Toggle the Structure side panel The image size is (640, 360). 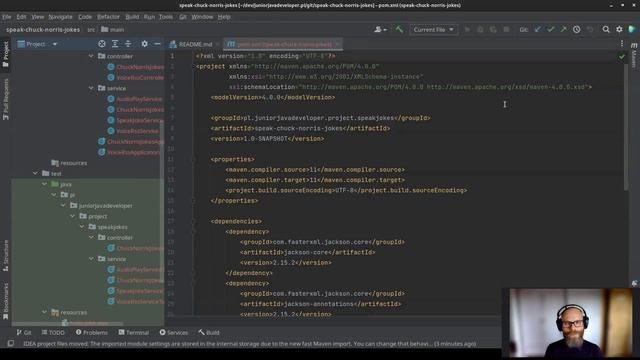[6, 256]
